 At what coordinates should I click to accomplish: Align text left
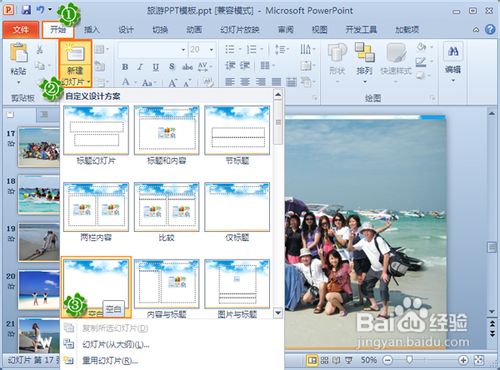tap(230, 82)
